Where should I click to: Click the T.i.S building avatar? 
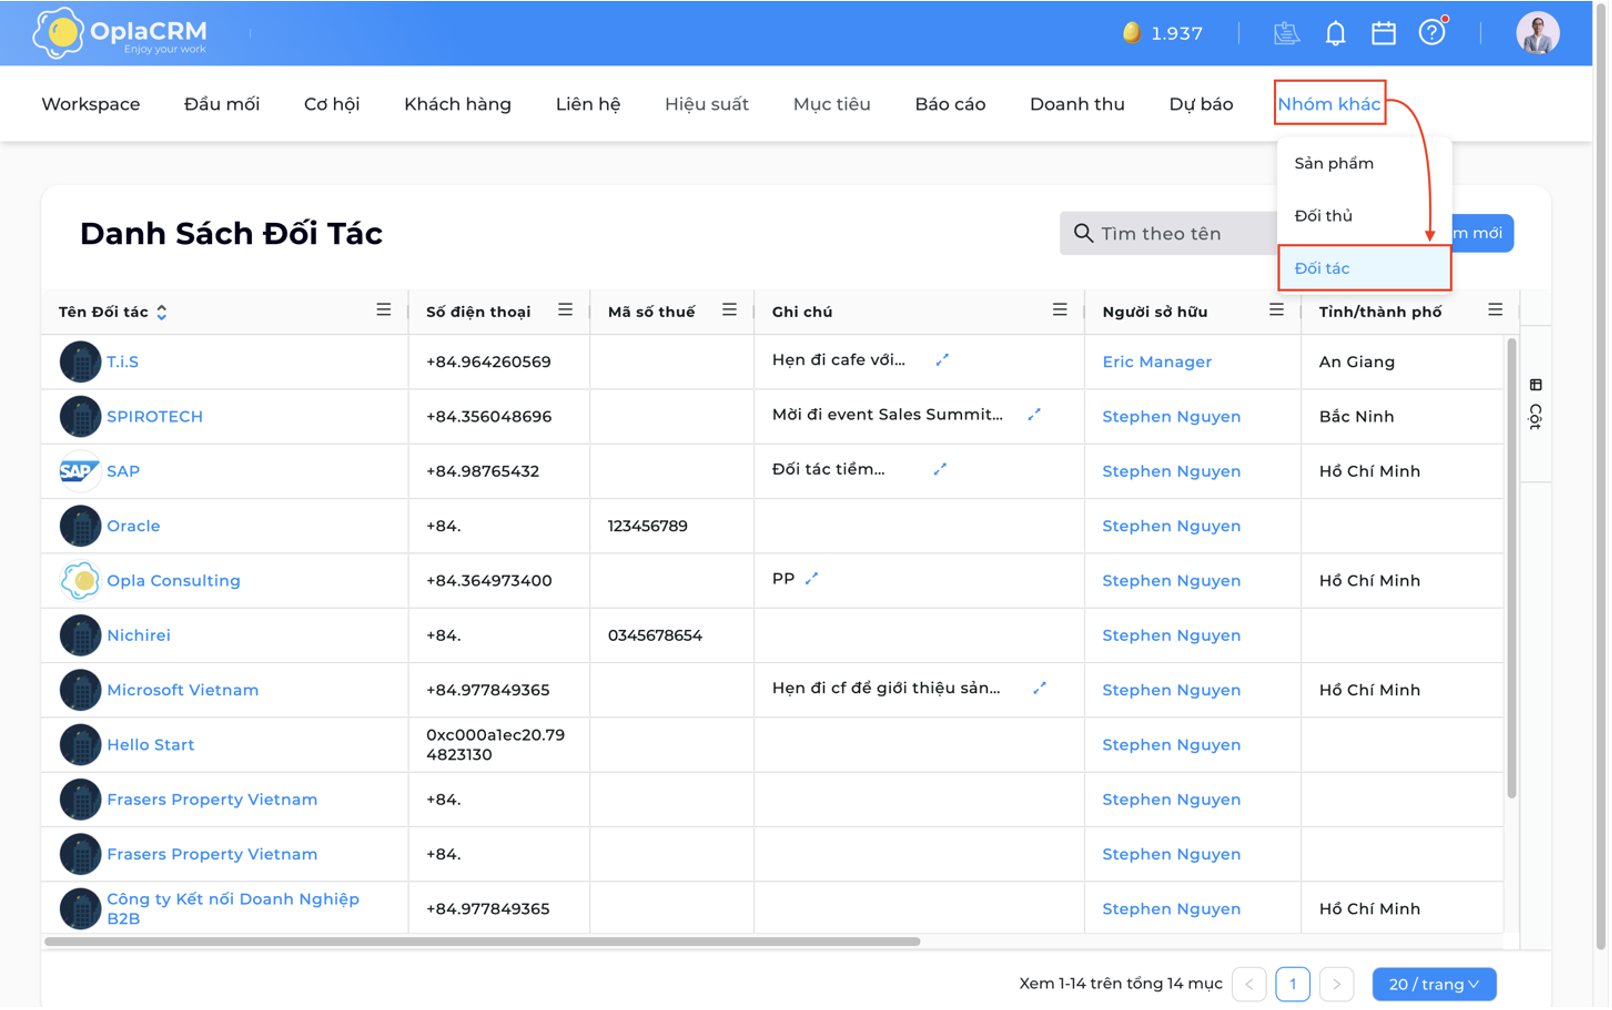coord(79,362)
